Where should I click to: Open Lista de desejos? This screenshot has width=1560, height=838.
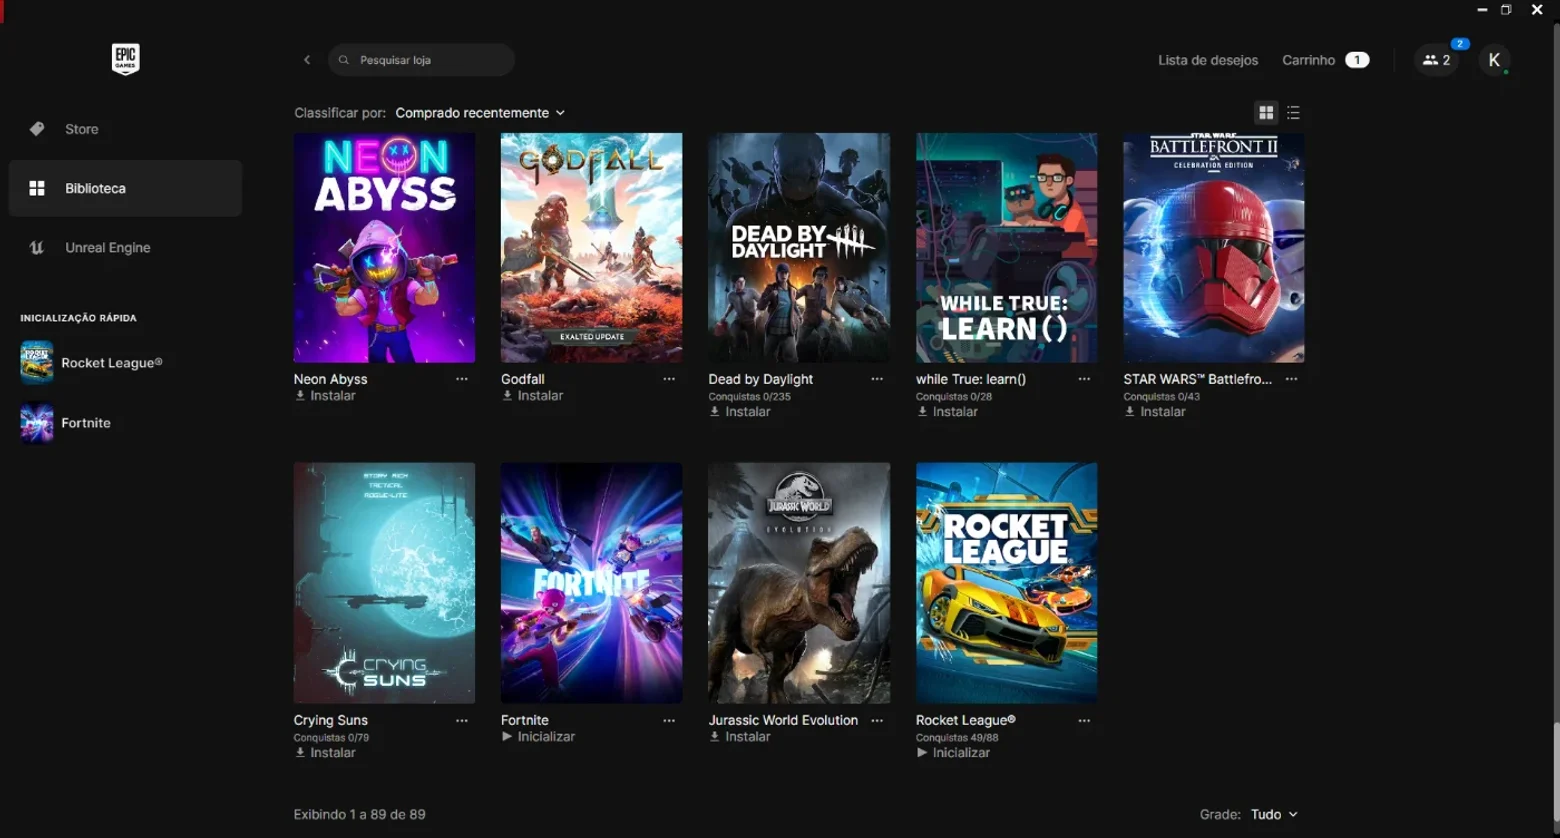point(1208,60)
